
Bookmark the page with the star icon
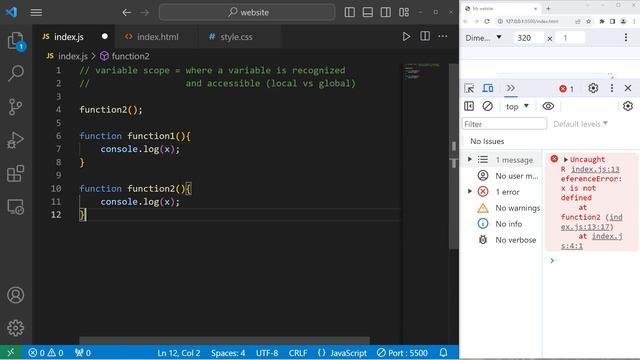[589, 21]
